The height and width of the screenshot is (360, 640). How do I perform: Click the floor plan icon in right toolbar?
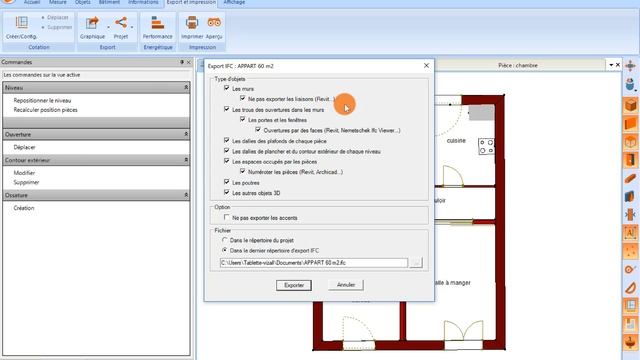(630, 306)
